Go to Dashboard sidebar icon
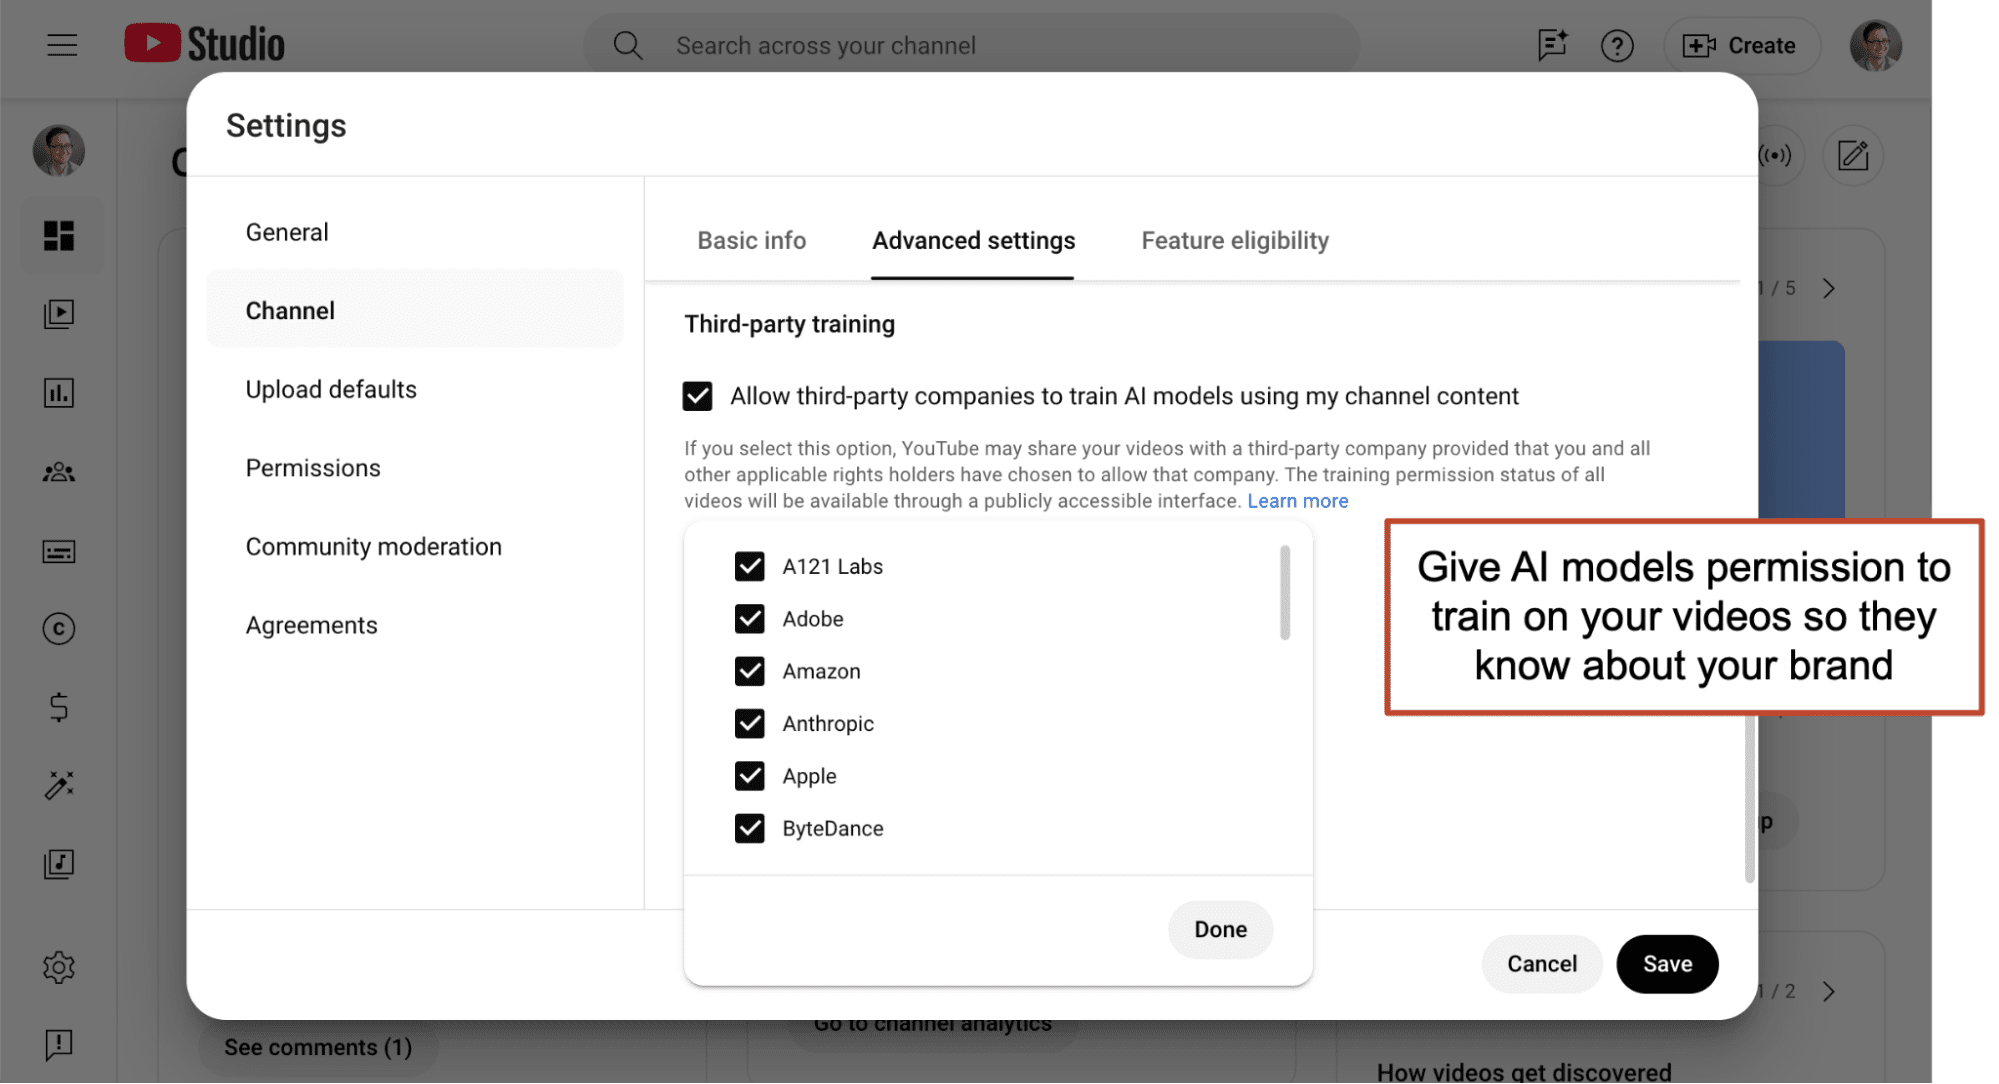The image size is (1999, 1084). coord(59,236)
